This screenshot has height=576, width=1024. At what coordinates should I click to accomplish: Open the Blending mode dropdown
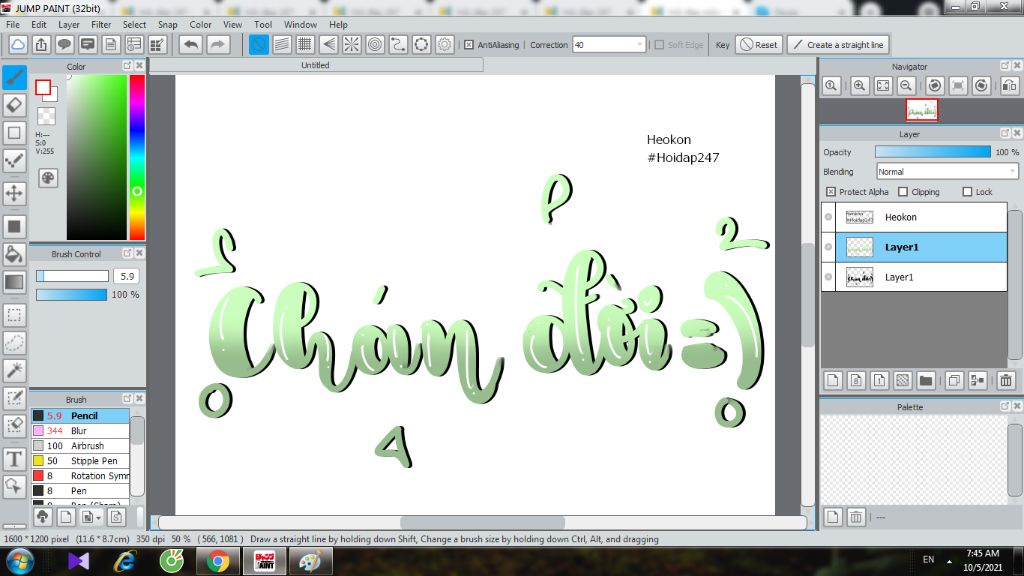coord(947,171)
